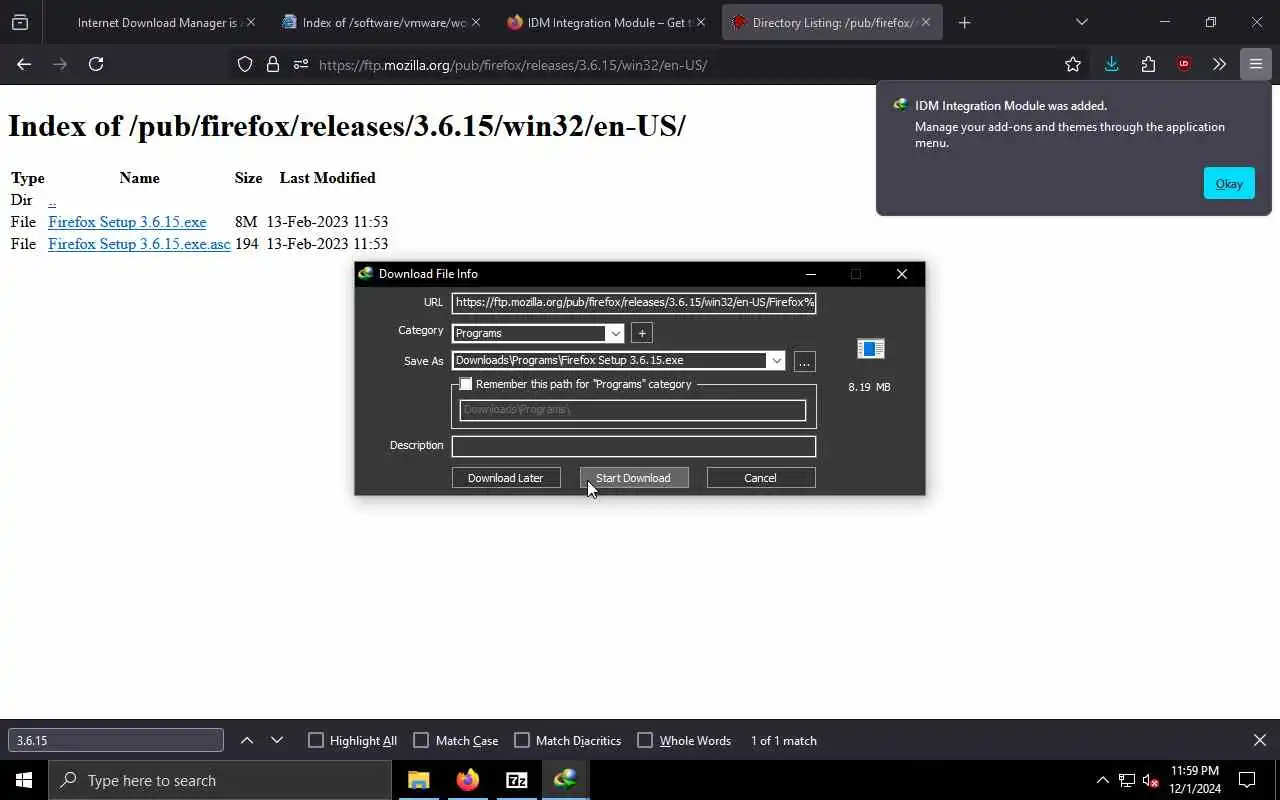Minimize Download File Info dialog
This screenshot has height=800, width=1280.
811,274
